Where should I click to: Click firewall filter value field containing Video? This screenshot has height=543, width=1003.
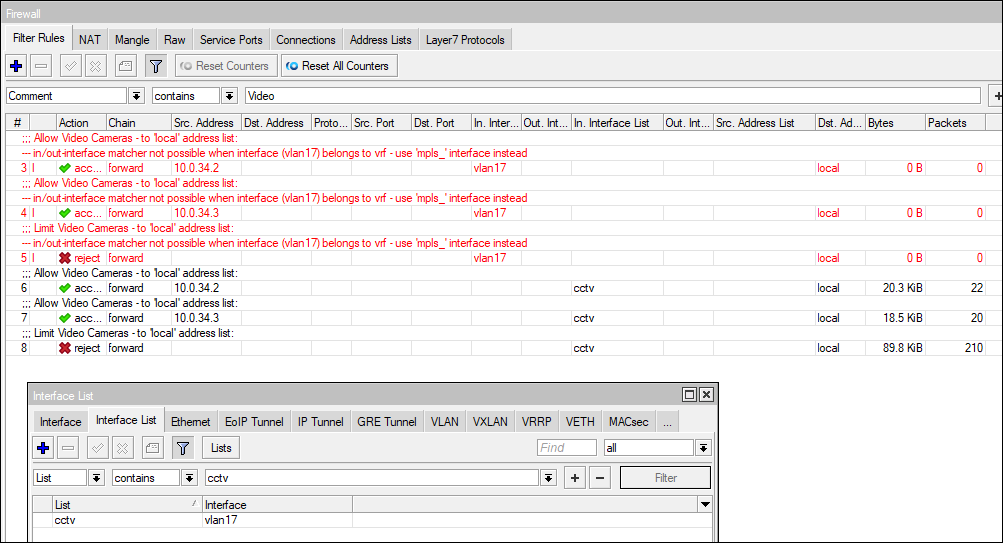[x=613, y=96]
